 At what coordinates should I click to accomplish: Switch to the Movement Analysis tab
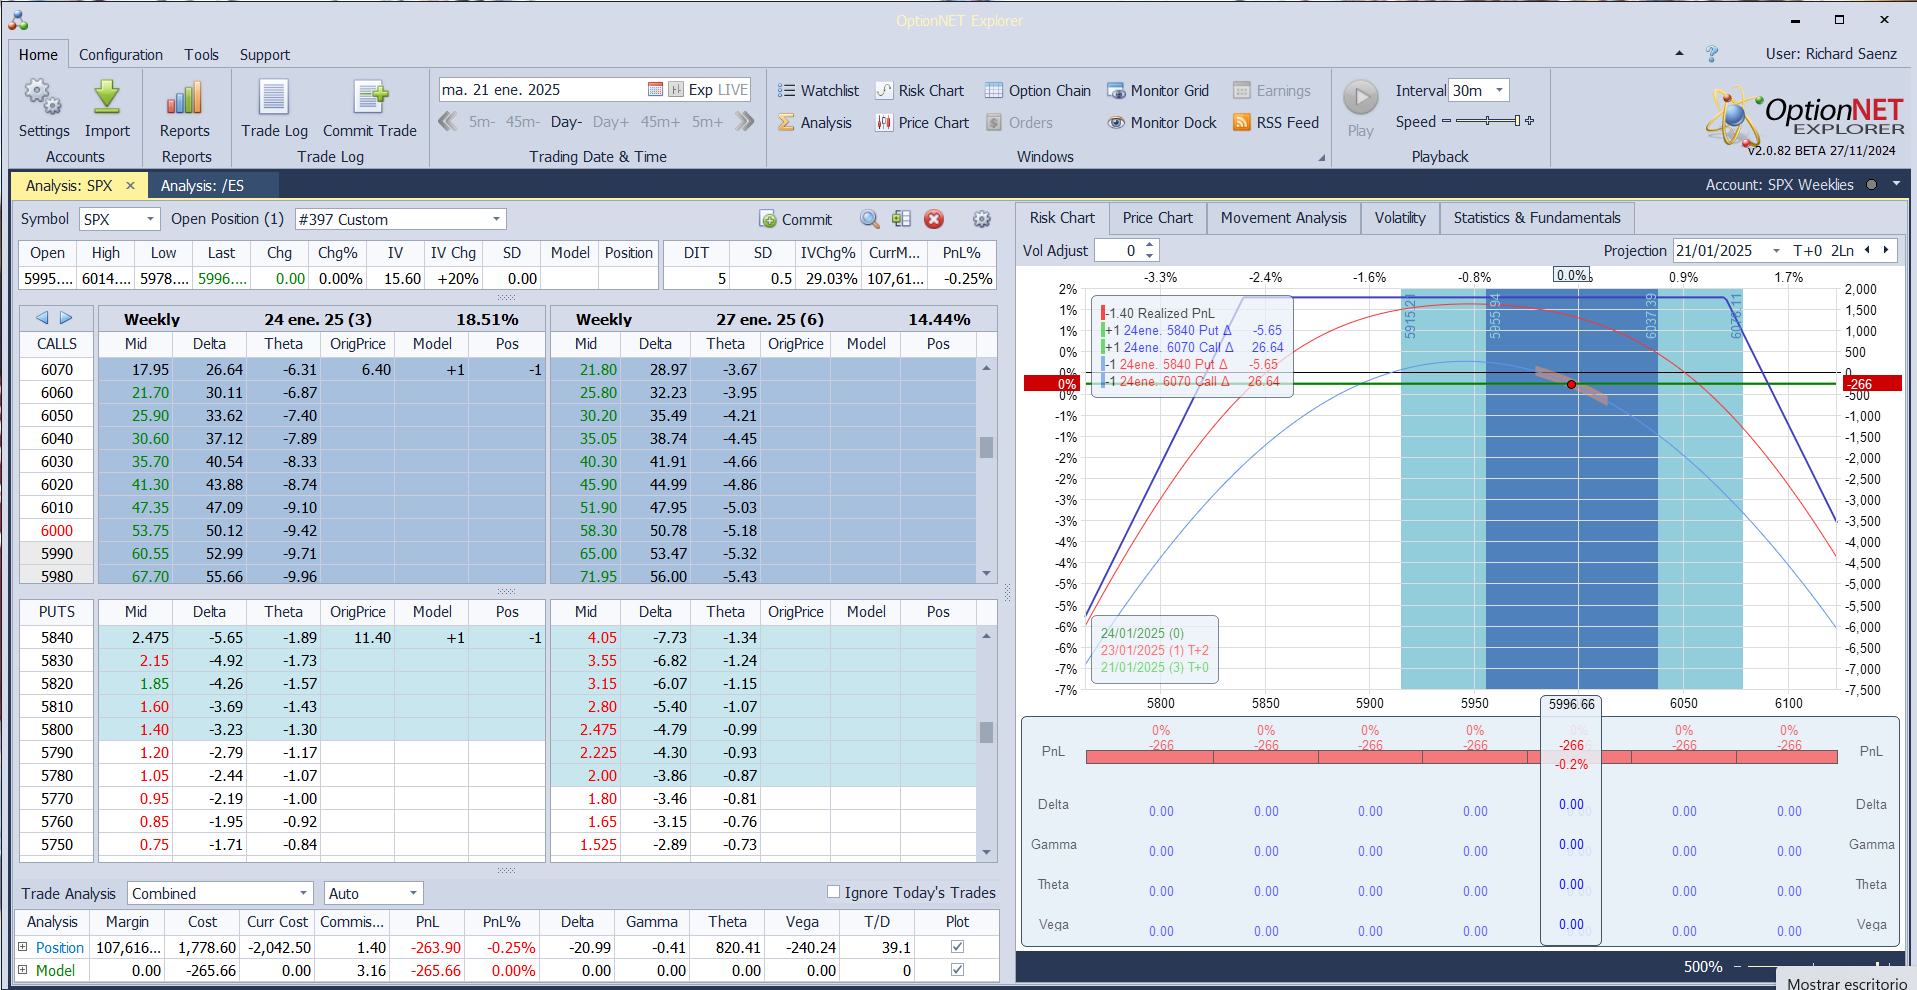(x=1284, y=218)
